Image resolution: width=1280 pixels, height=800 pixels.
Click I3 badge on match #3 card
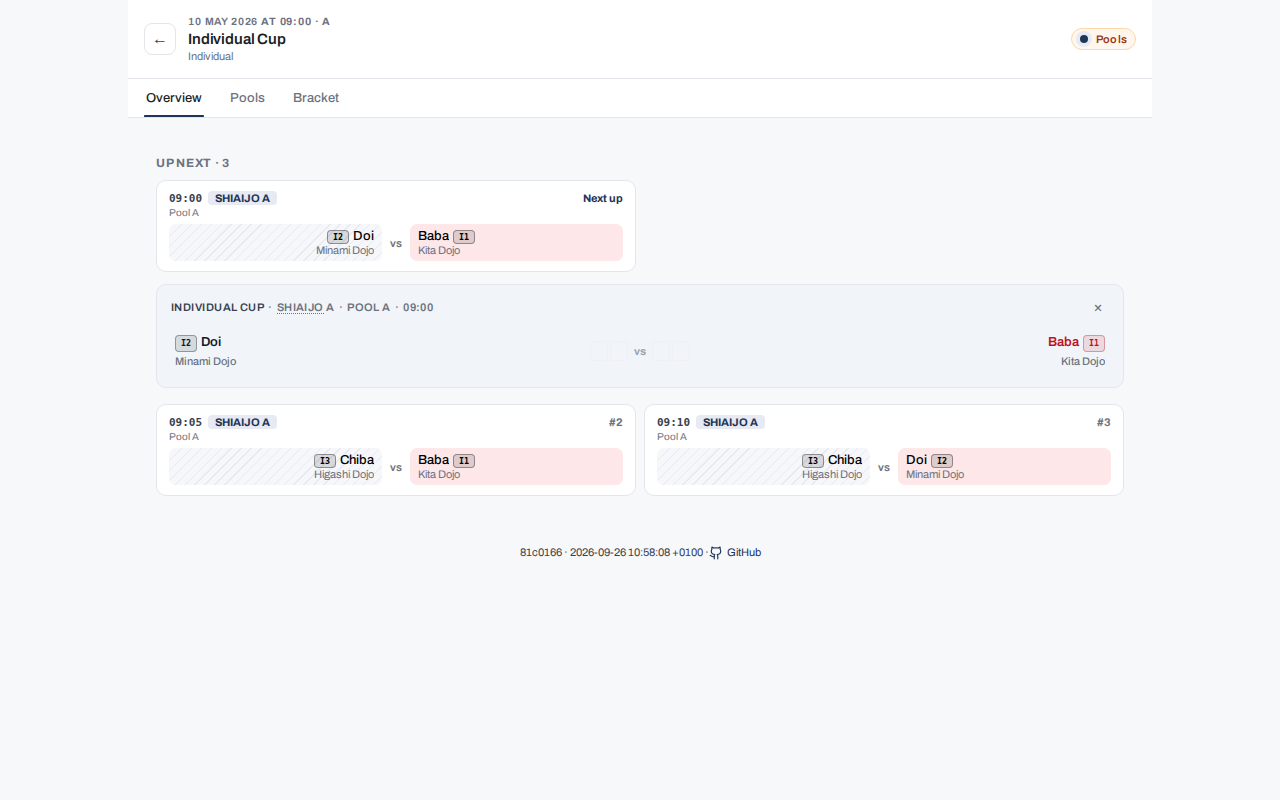[x=813, y=461]
